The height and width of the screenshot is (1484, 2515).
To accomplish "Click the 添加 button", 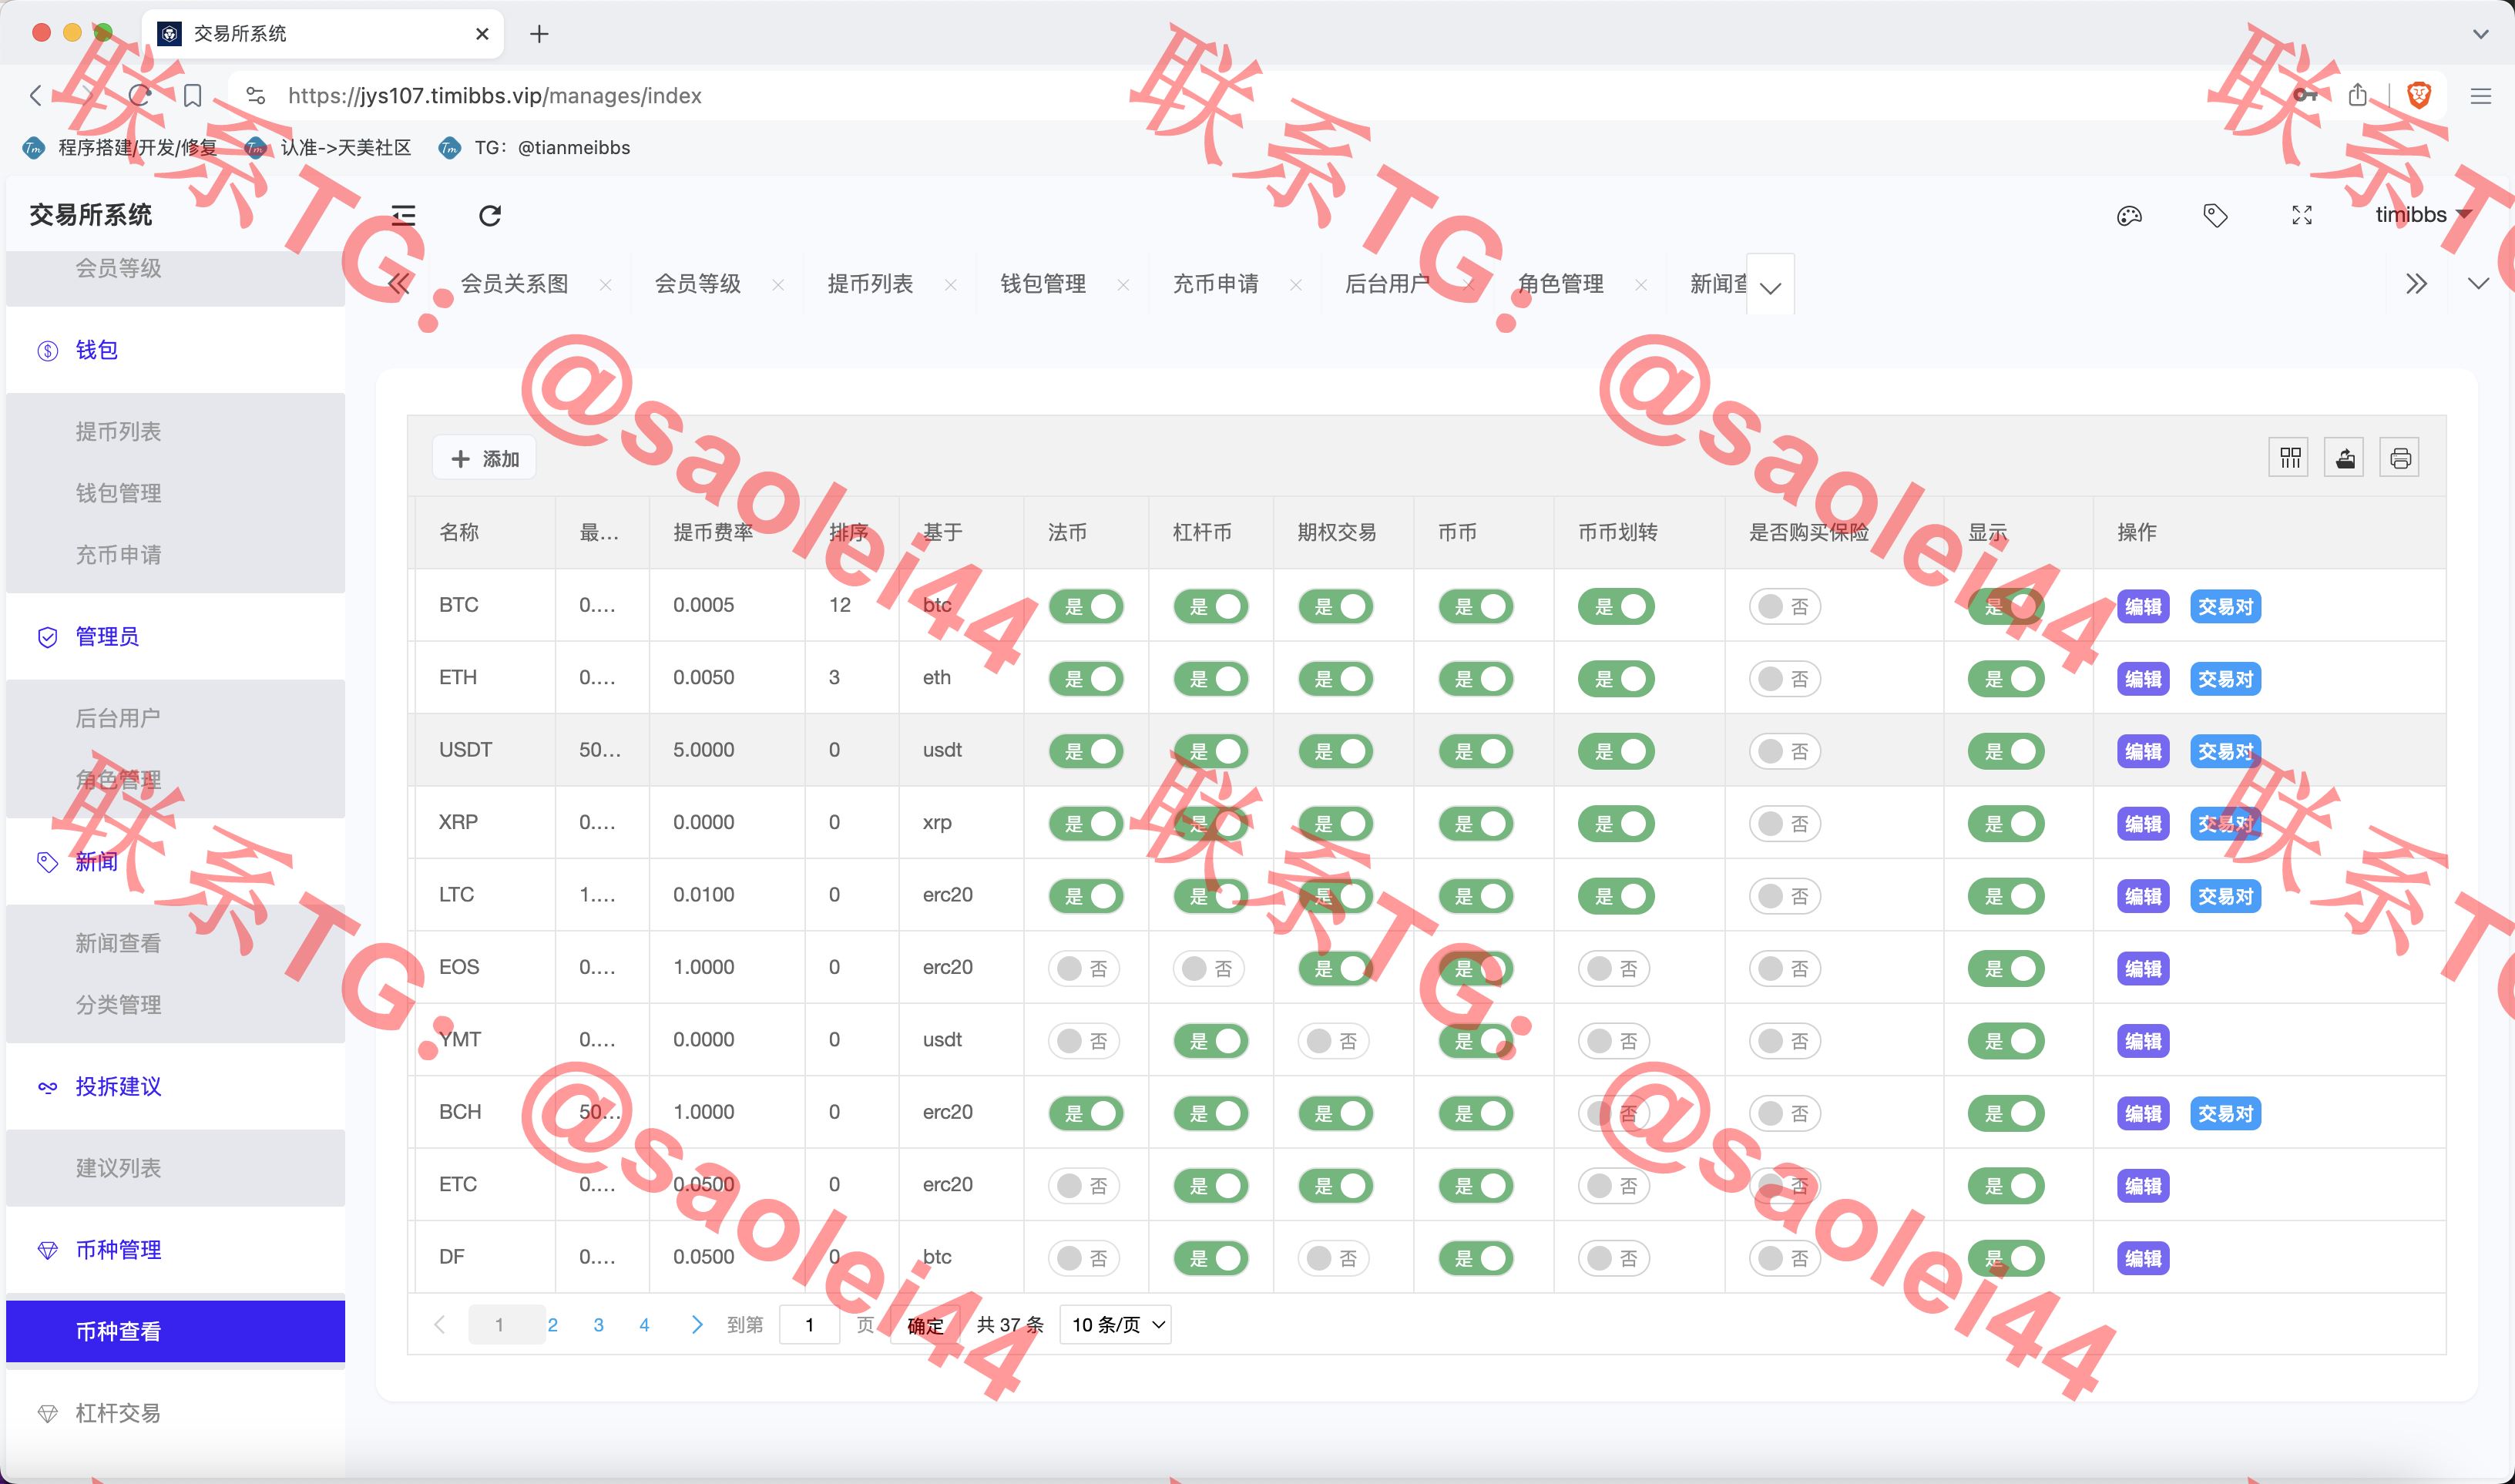I will [x=485, y=459].
